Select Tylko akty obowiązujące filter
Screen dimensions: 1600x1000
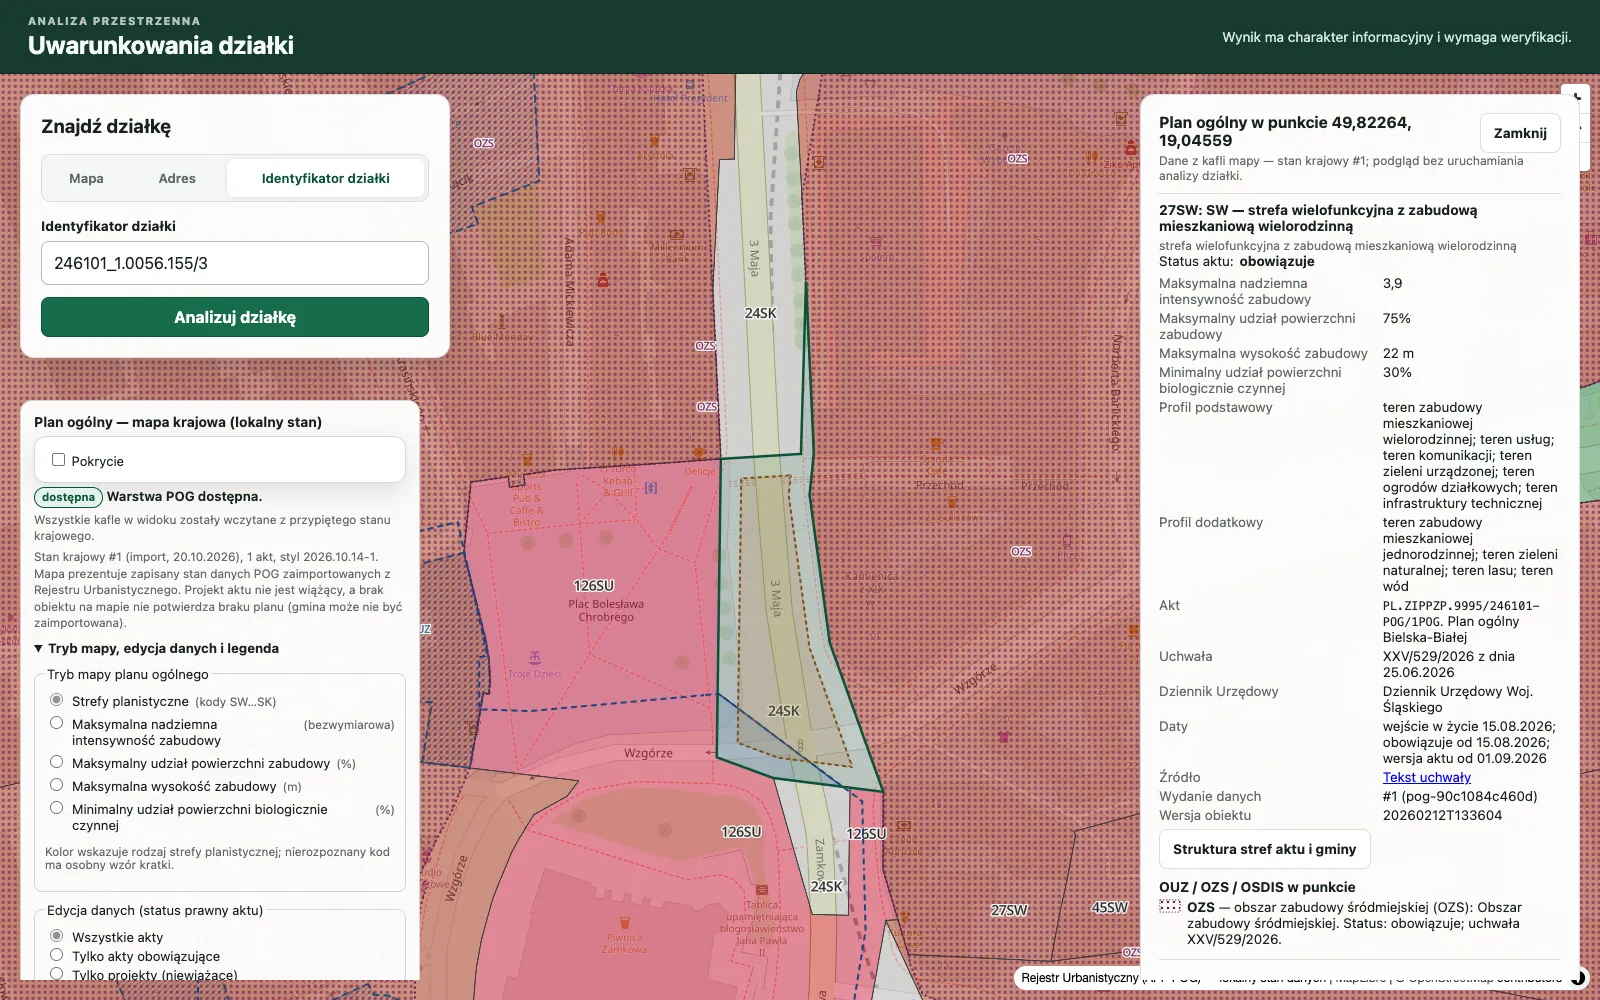57,955
